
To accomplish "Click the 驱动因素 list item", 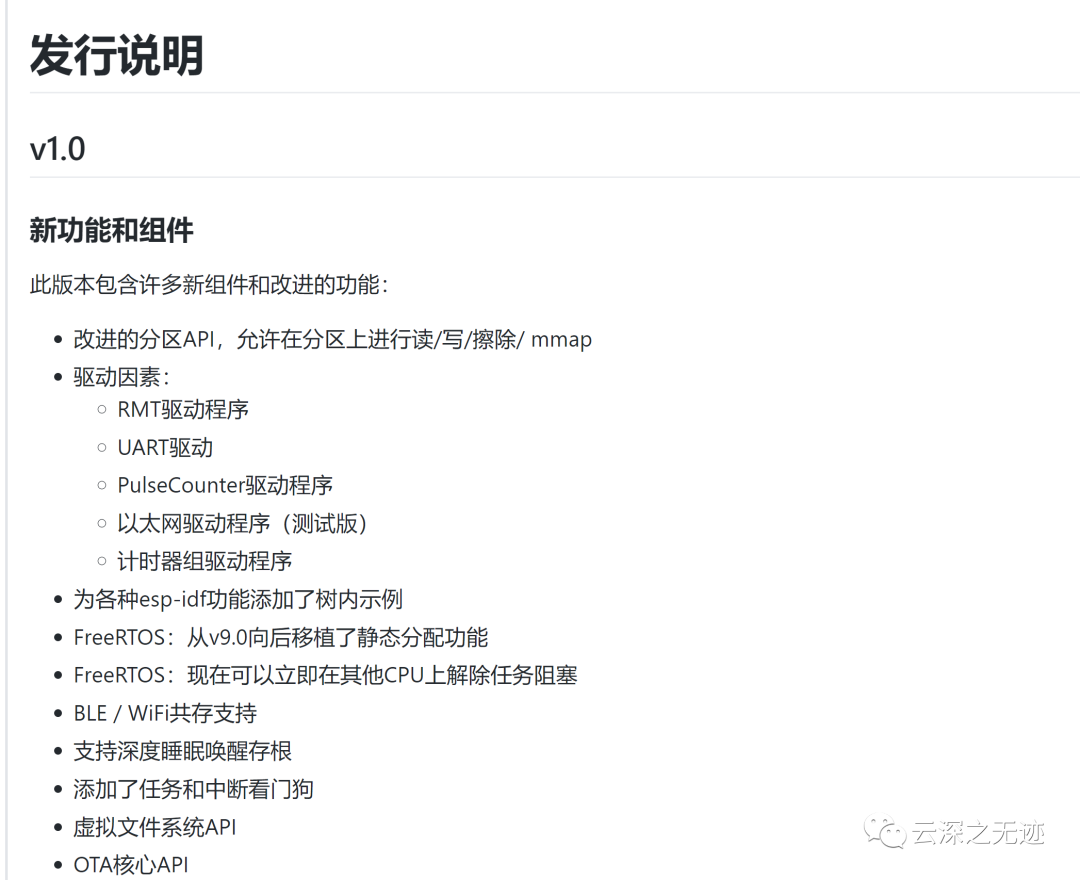I will coord(122,377).
